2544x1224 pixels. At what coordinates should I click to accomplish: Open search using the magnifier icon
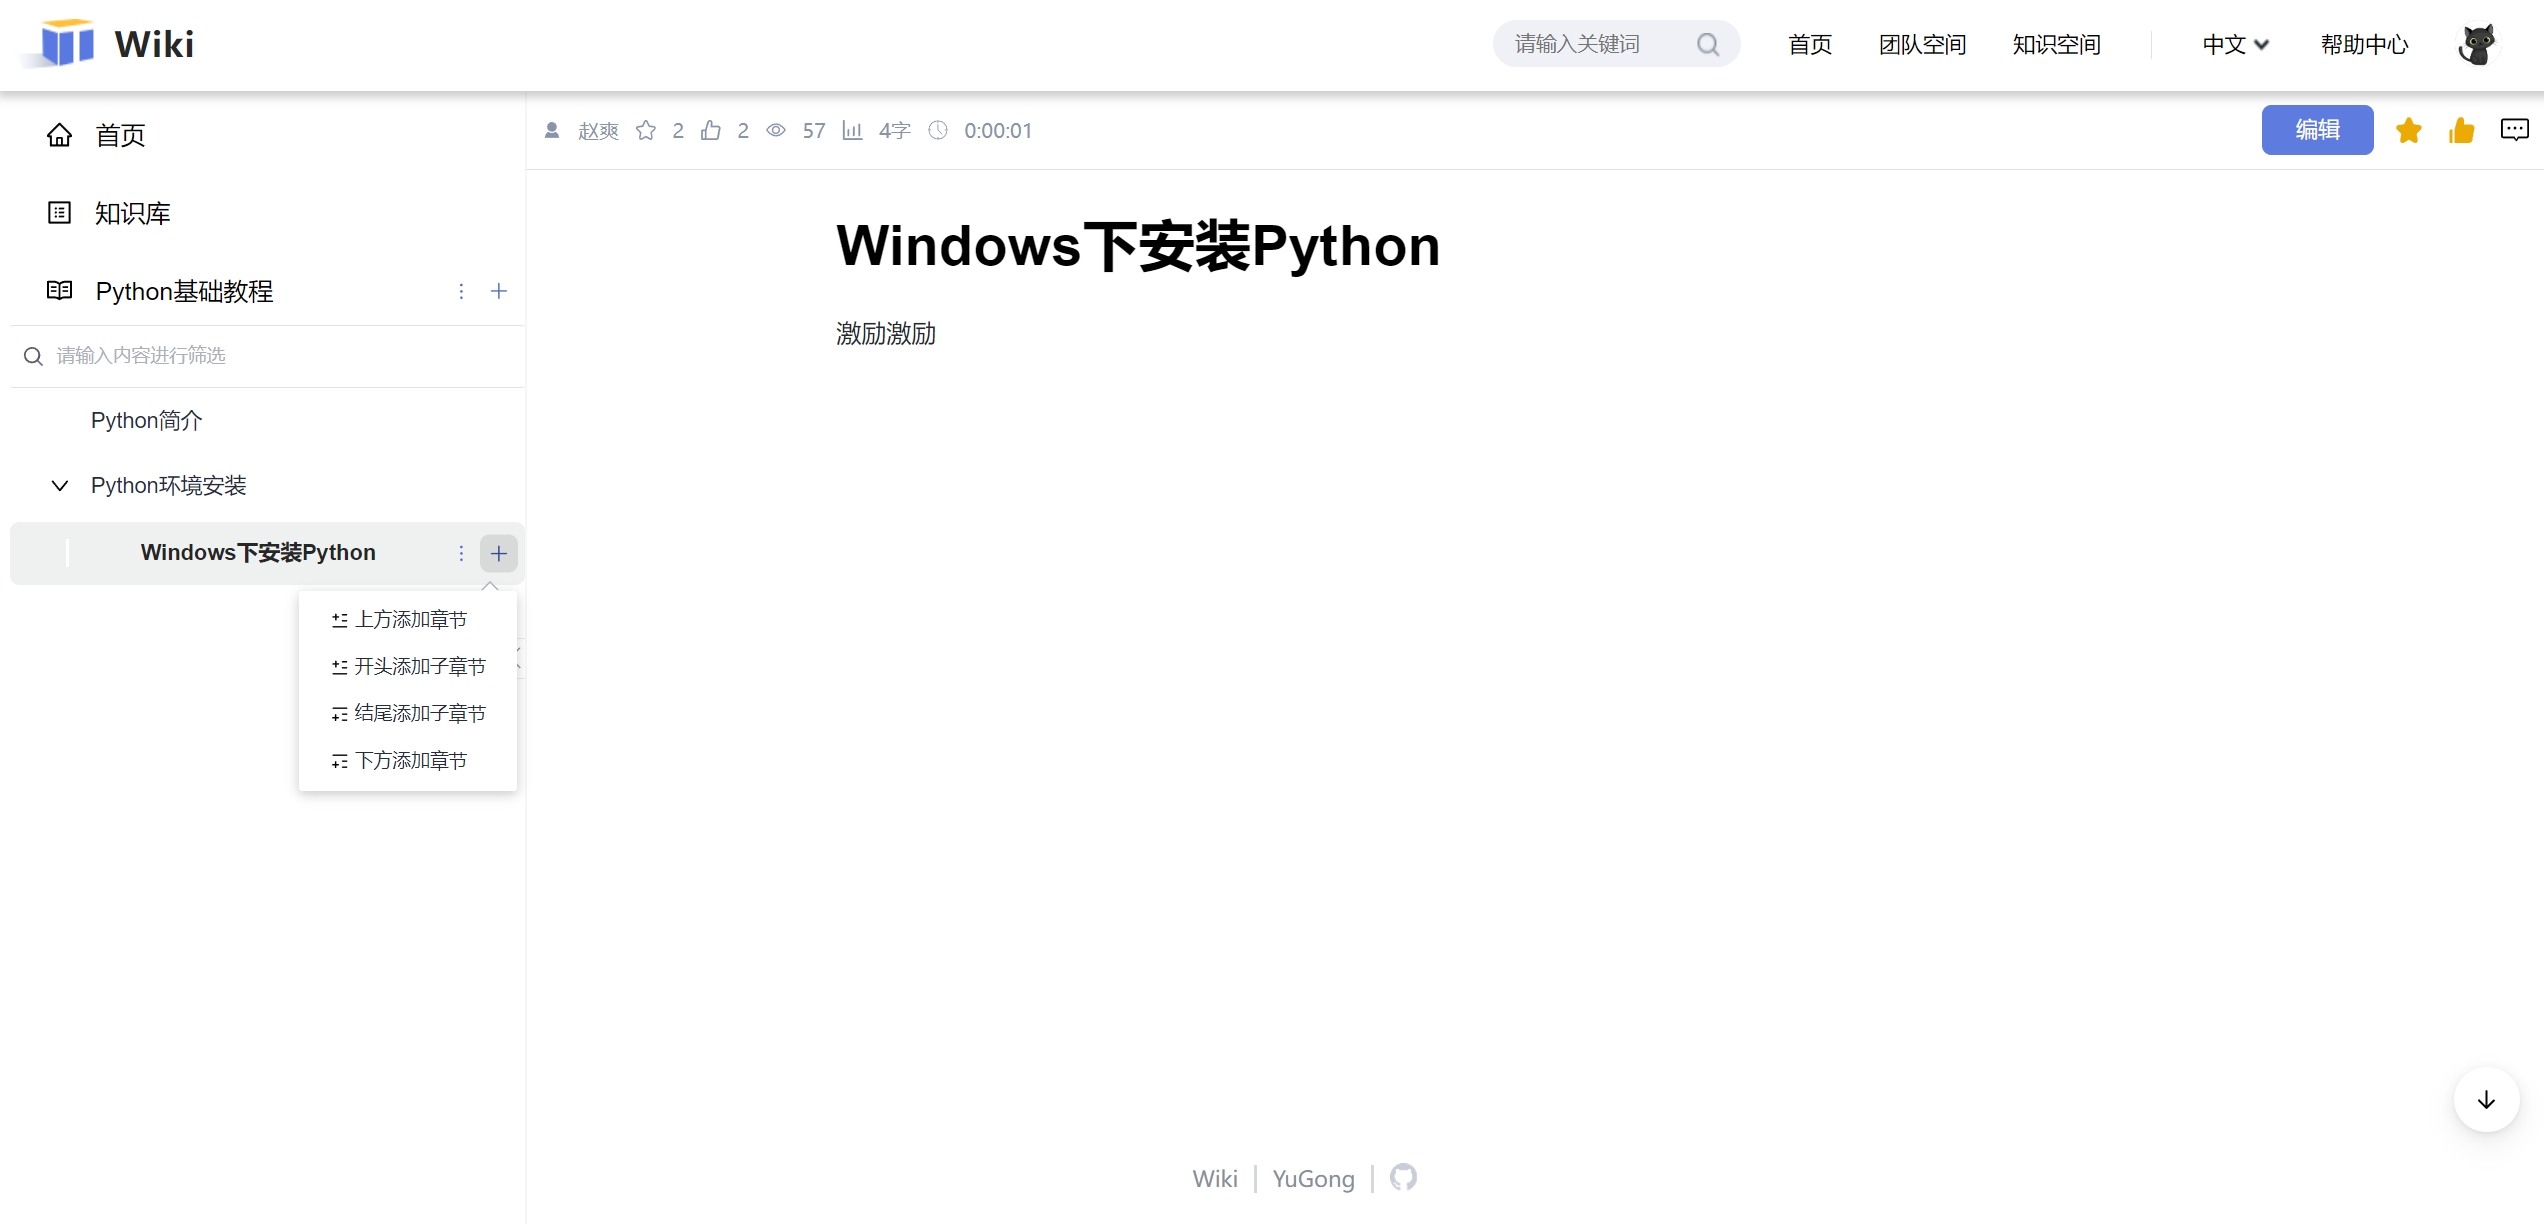tap(1708, 43)
